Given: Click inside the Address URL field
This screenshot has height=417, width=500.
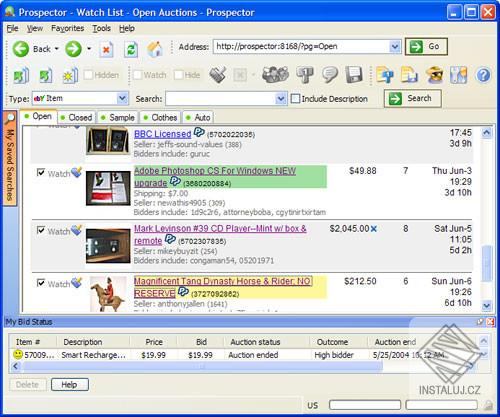Looking at the screenshot, I should tap(302, 46).
